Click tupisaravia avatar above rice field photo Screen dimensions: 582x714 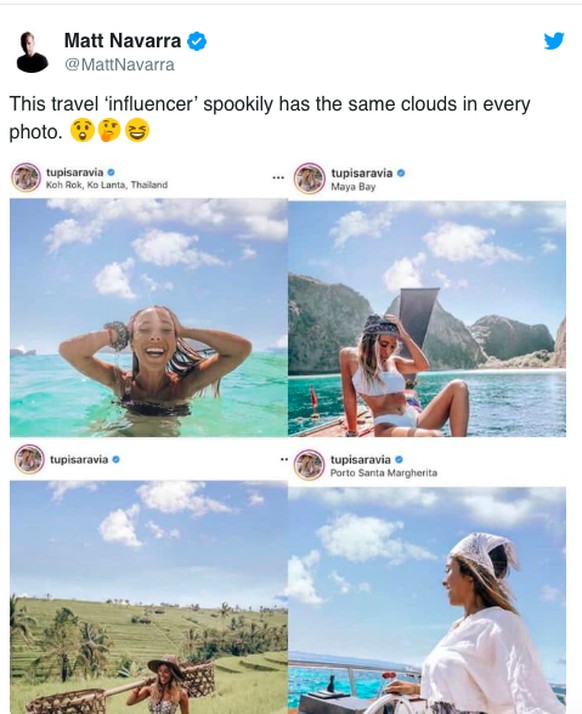(29, 459)
